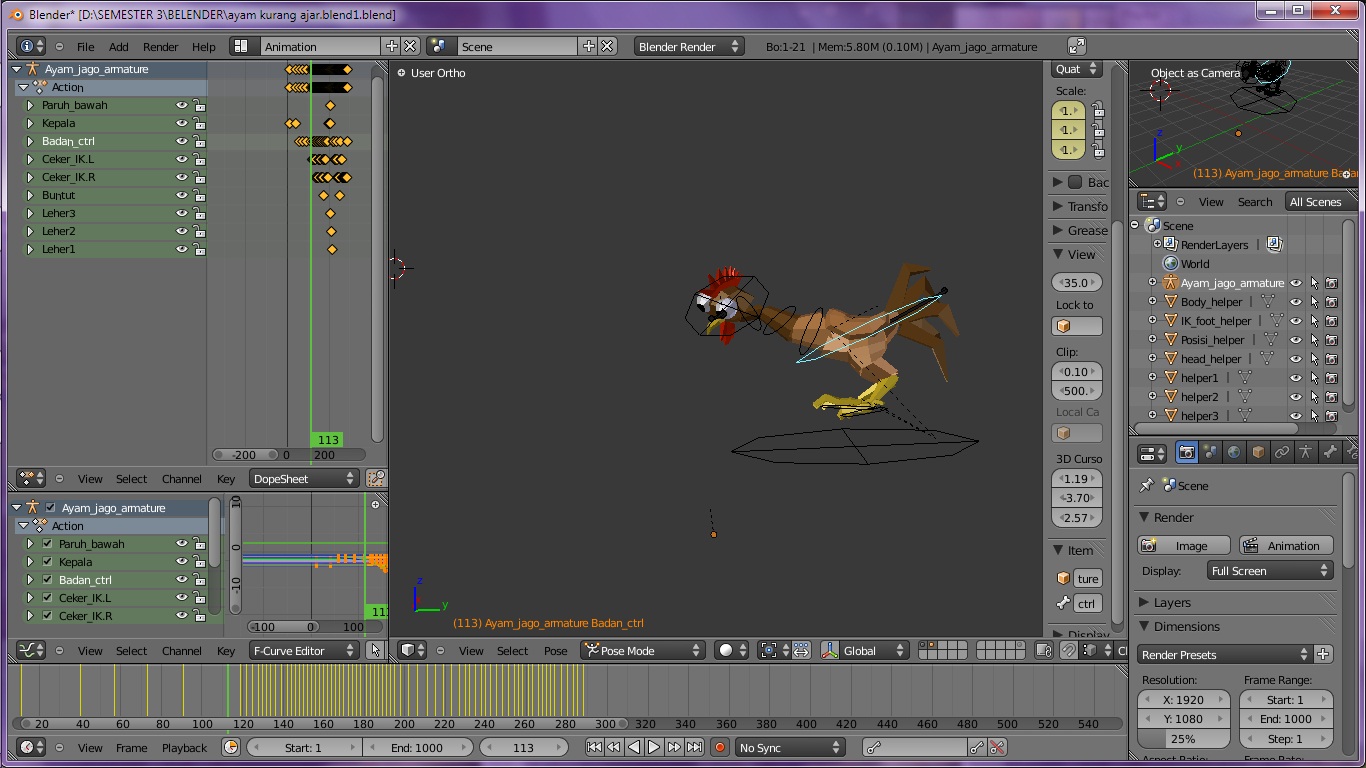Click the lock icon on the Kepala channel
This screenshot has height=768, width=1366.
pyautogui.click(x=199, y=124)
